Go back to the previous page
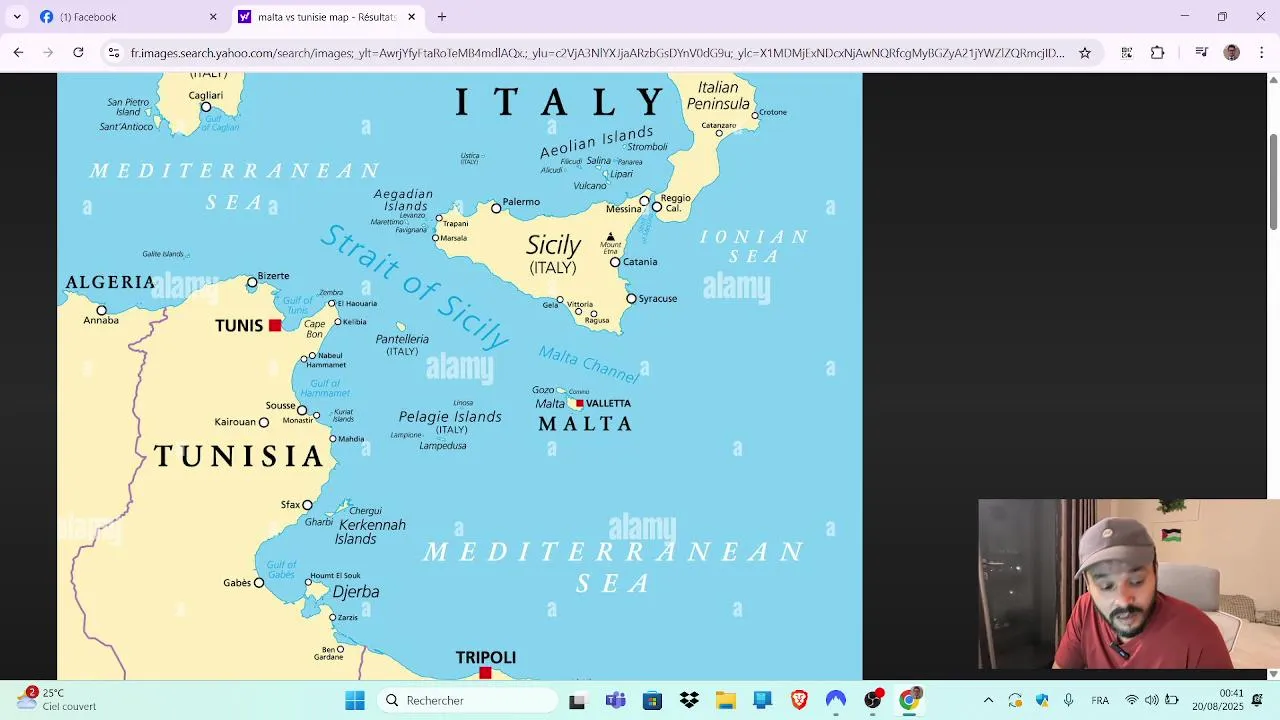The height and width of the screenshot is (720, 1280). [18, 53]
